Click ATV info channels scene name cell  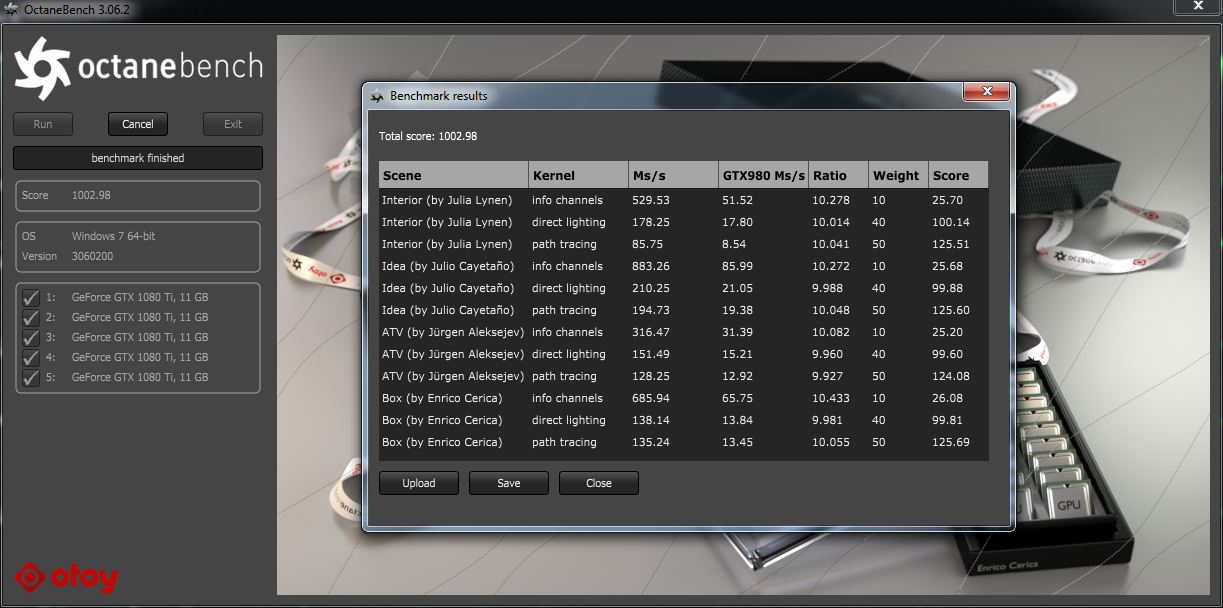click(x=453, y=332)
